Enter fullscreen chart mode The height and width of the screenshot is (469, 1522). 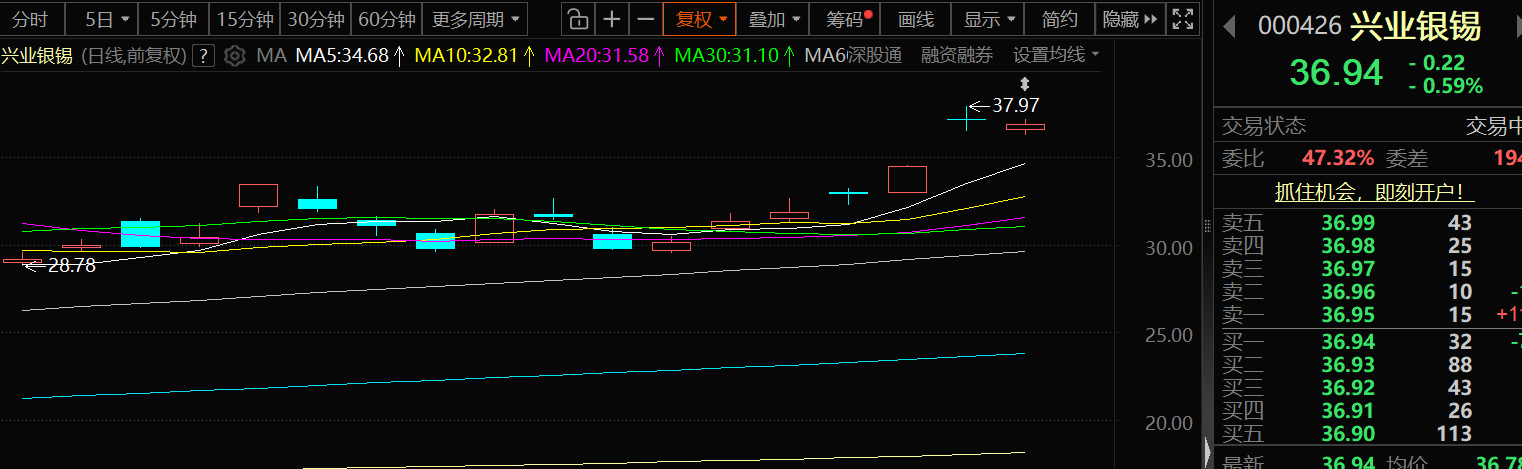click(1182, 19)
